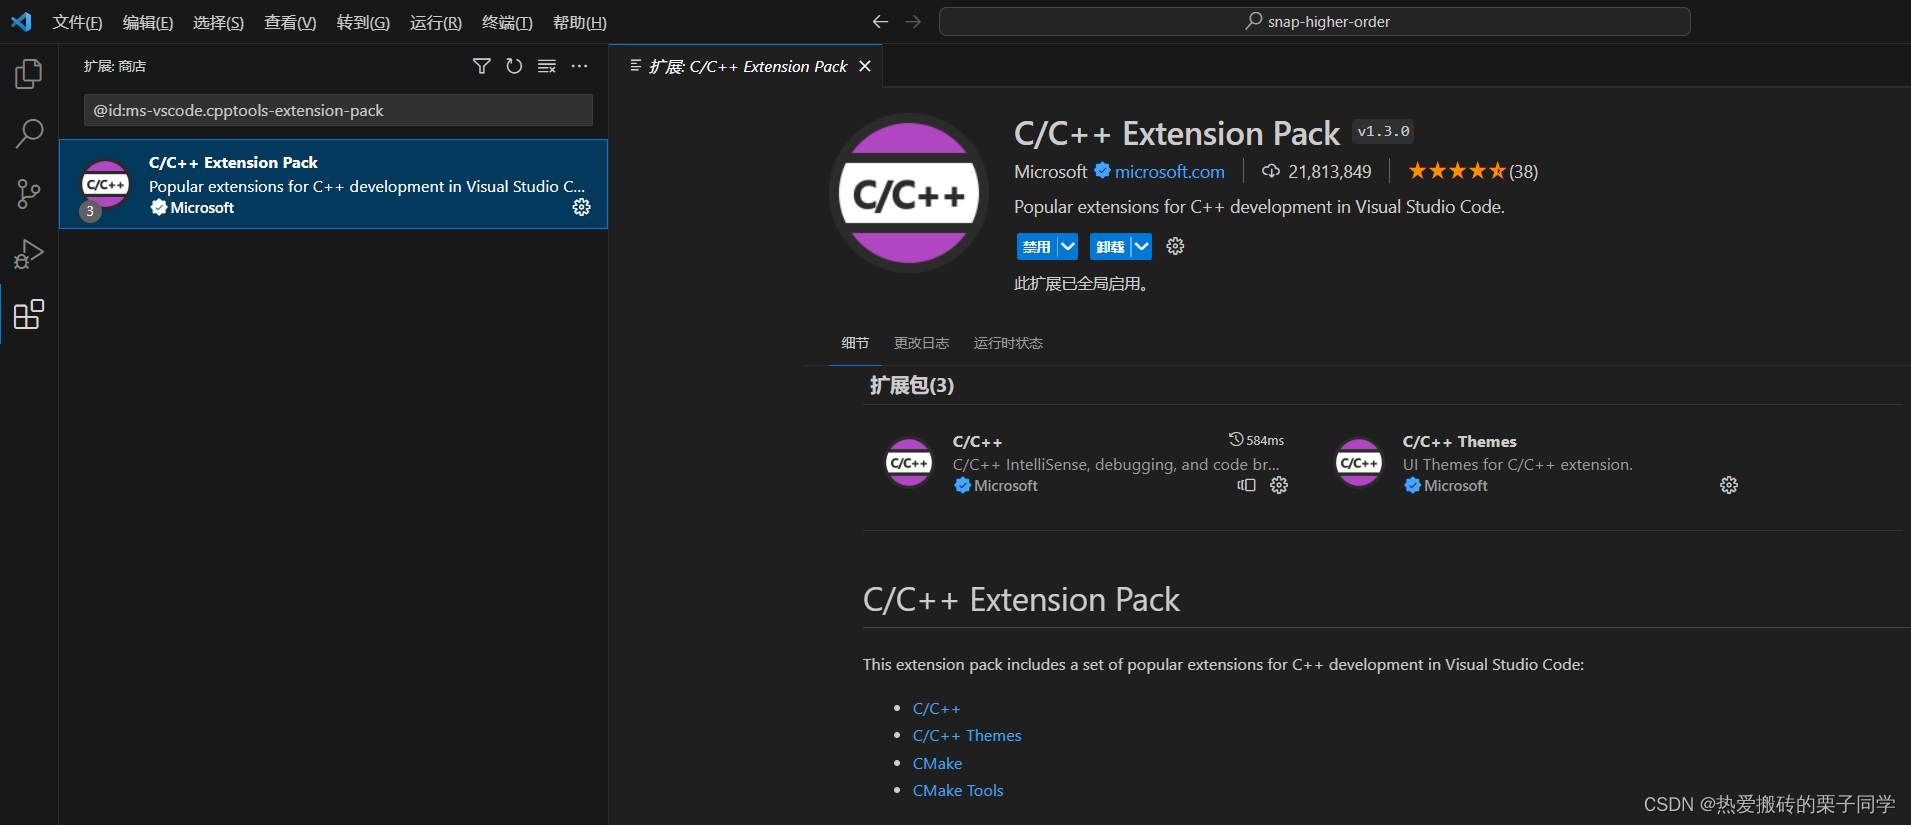1911x825 pixels.
Task: Click the extension search input field
Action: click(338, 110)
